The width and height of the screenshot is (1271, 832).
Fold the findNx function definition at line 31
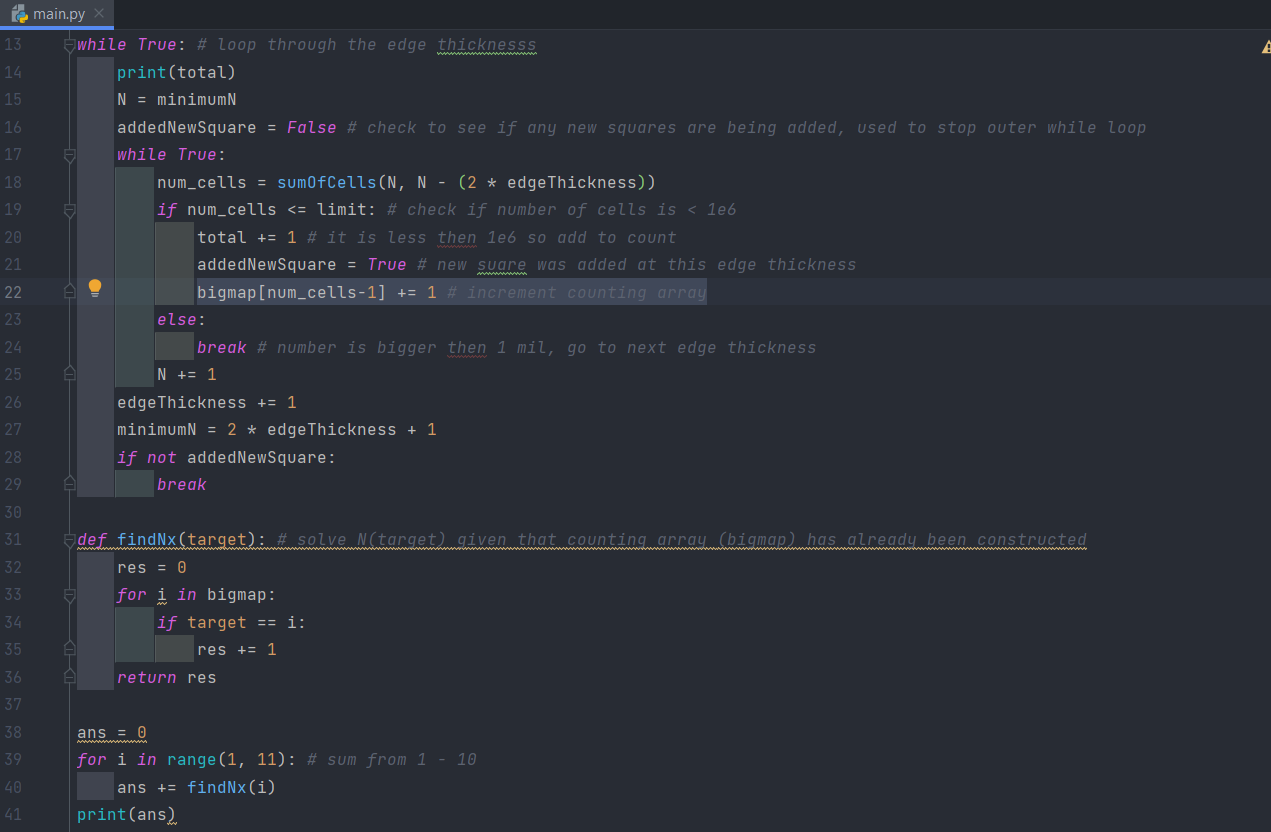69,540
